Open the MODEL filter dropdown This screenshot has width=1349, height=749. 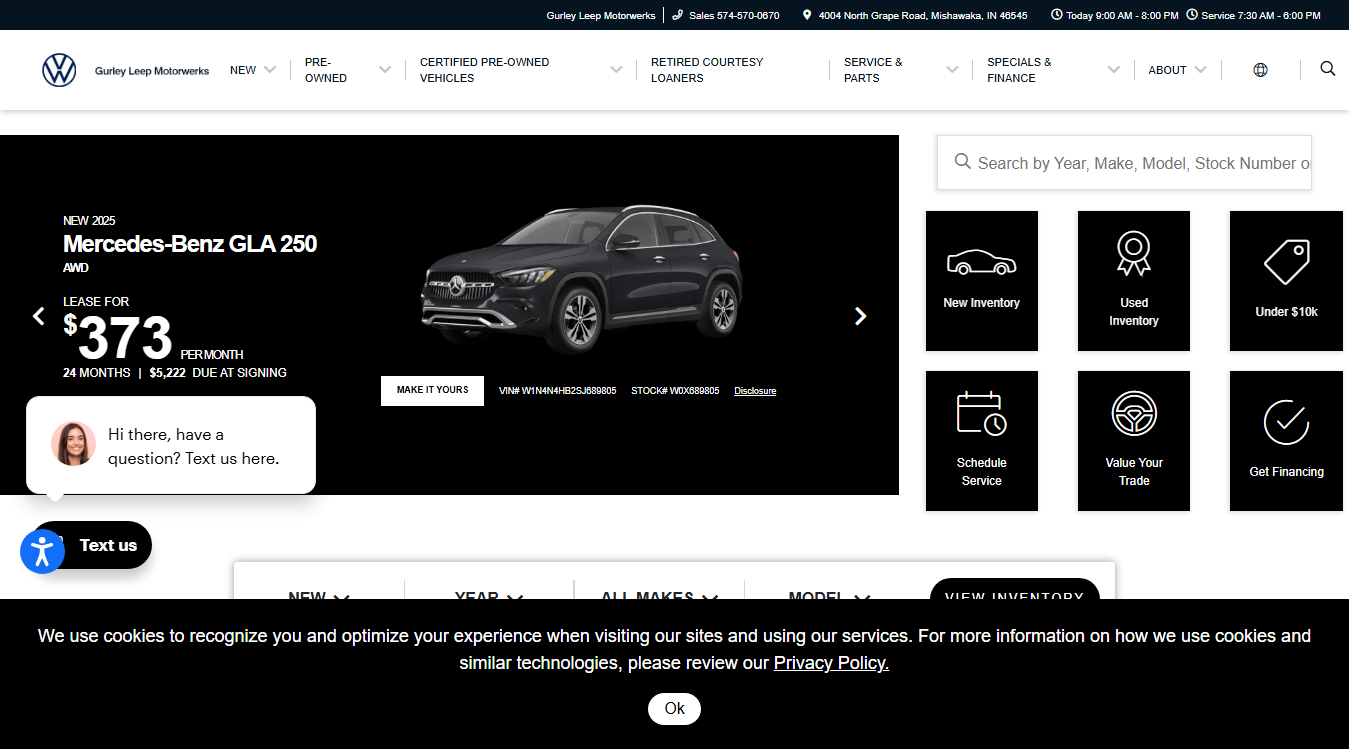click(x=829, y=597)
